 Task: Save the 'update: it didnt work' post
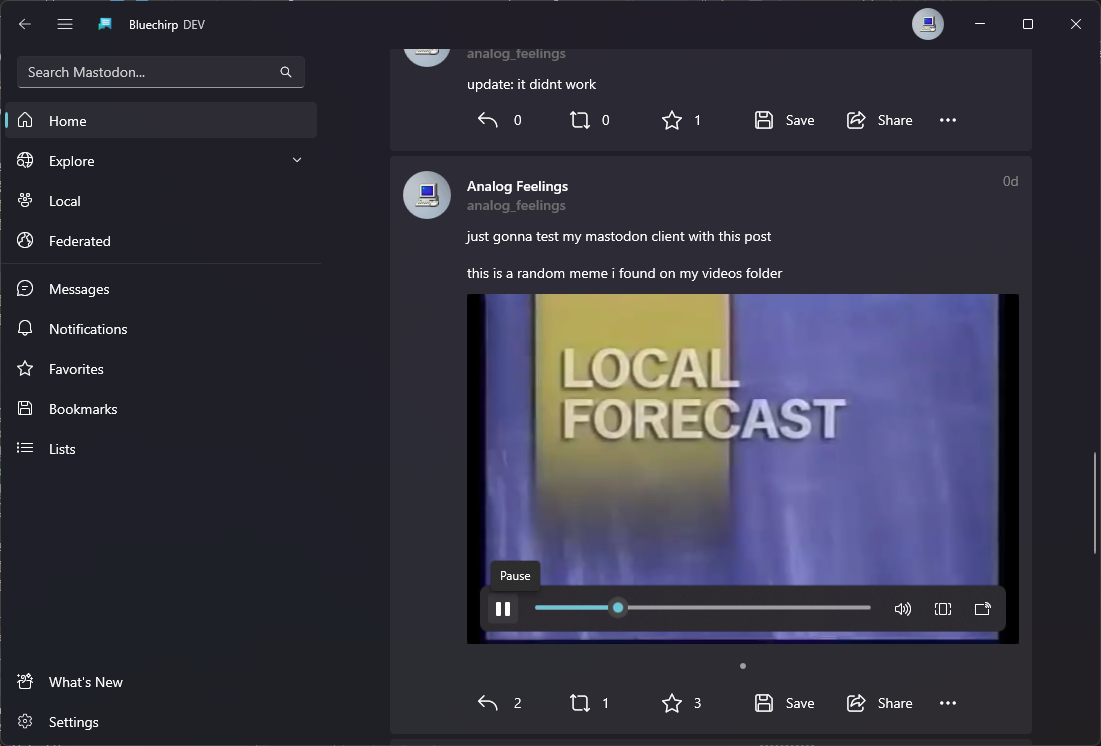784,120
